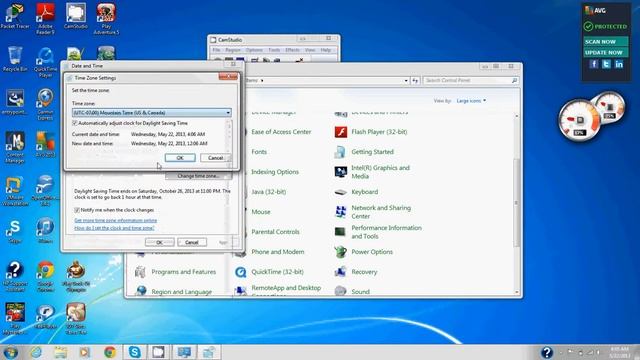Image resolution: width=640 pixels, height=360 pixels.
Task: Click OK in Date and Time dialog
Action: pos(160,242)
